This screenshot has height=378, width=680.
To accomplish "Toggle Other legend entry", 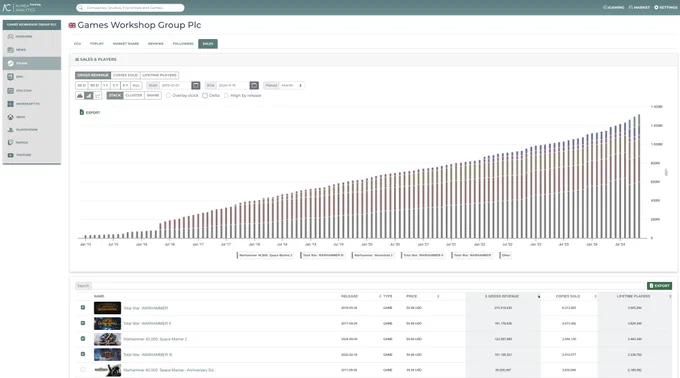I will tap(505, 255).
